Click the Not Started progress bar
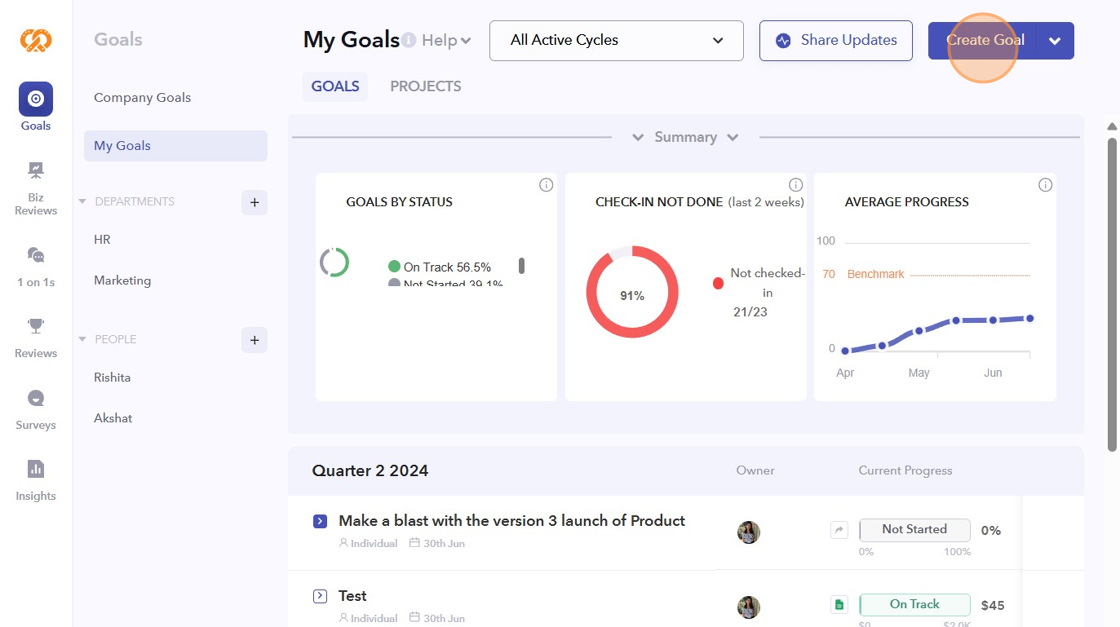Viewport: 1120px width, 627px height. tap(914, 530)
